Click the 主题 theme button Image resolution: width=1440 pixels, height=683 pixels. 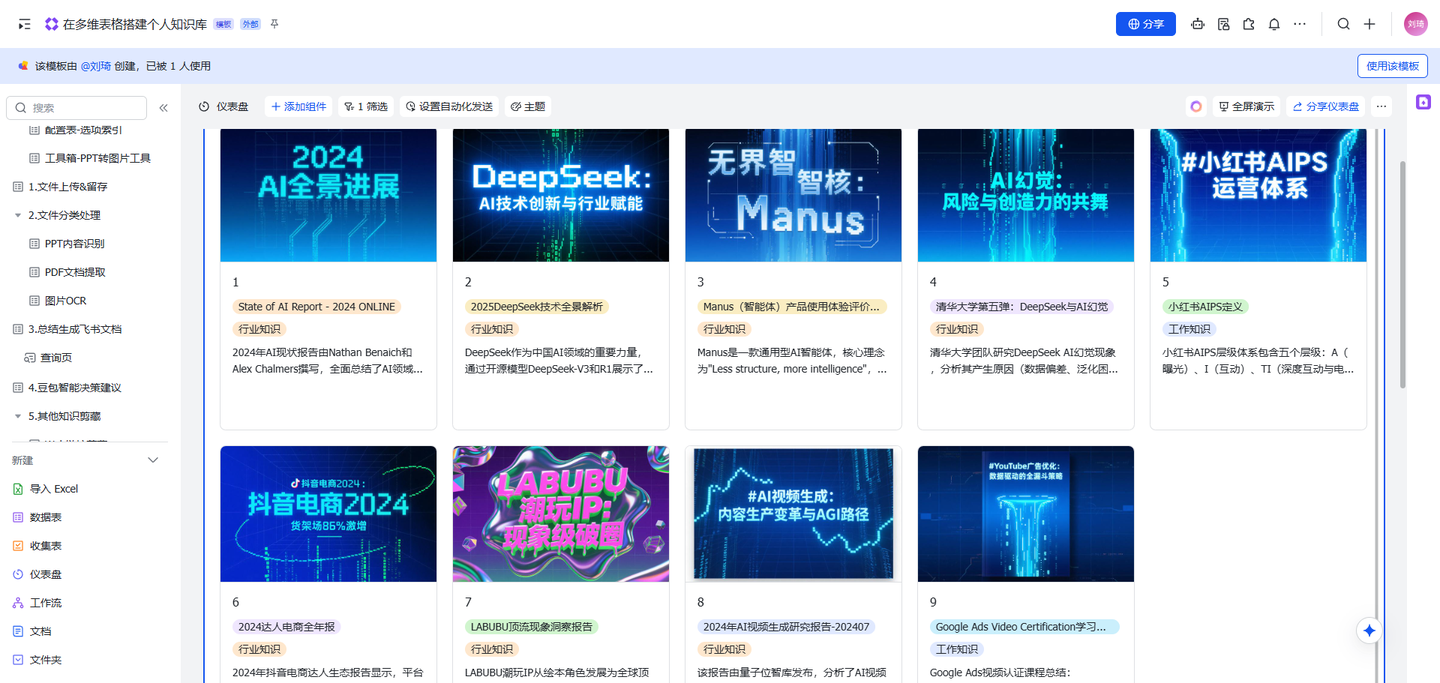(527, 106)
